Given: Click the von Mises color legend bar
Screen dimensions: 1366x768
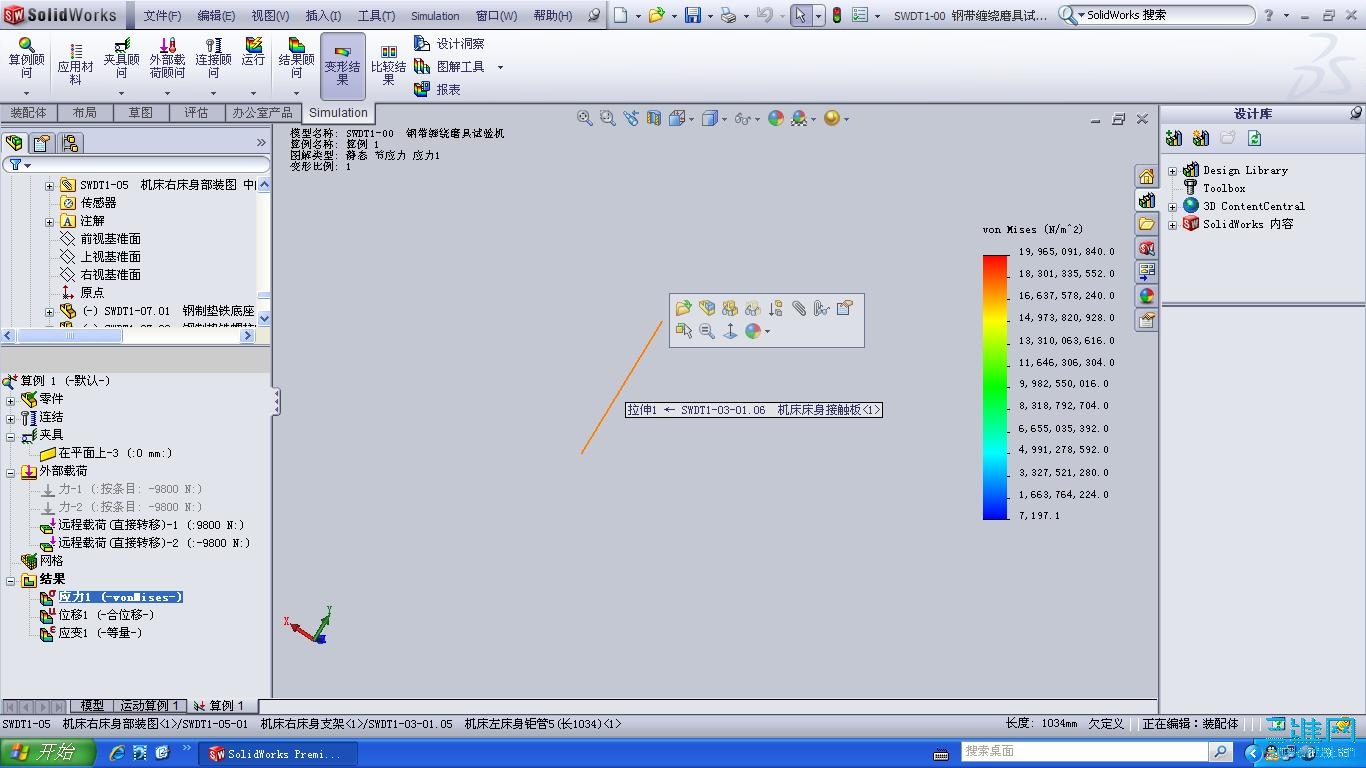Looking at the screenshot, I should [995, 387].
